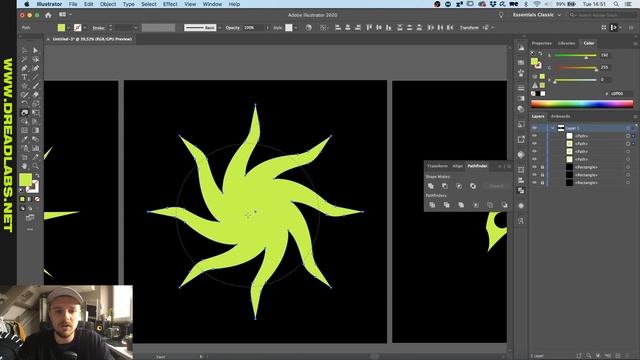Set the toolbar paint to None
640x360 pixels.
[x=37, y=199]
